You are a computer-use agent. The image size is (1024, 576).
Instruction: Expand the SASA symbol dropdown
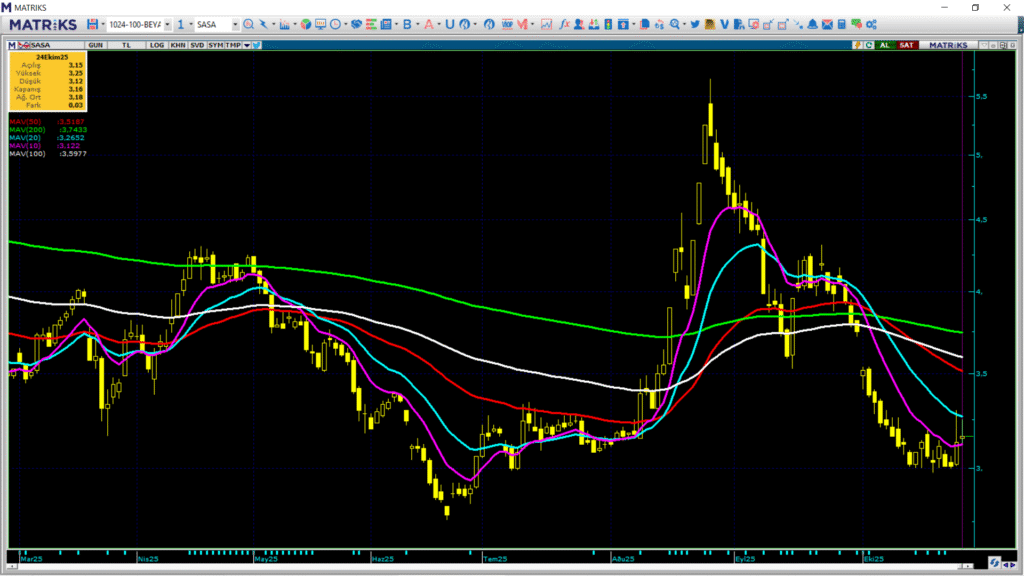point(234,24)
